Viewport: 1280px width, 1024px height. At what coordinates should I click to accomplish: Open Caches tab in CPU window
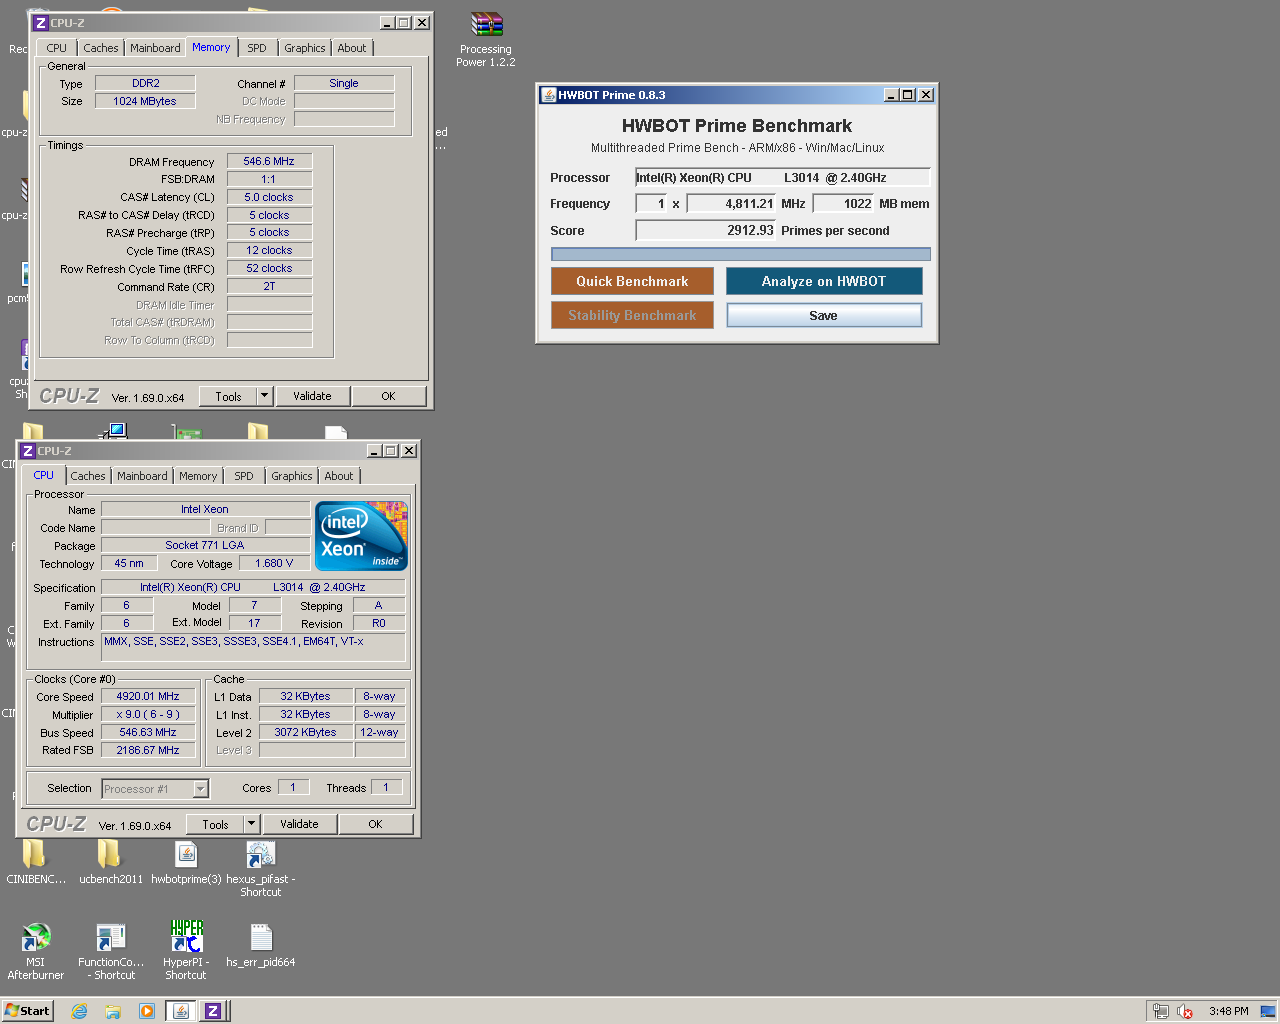88,476
